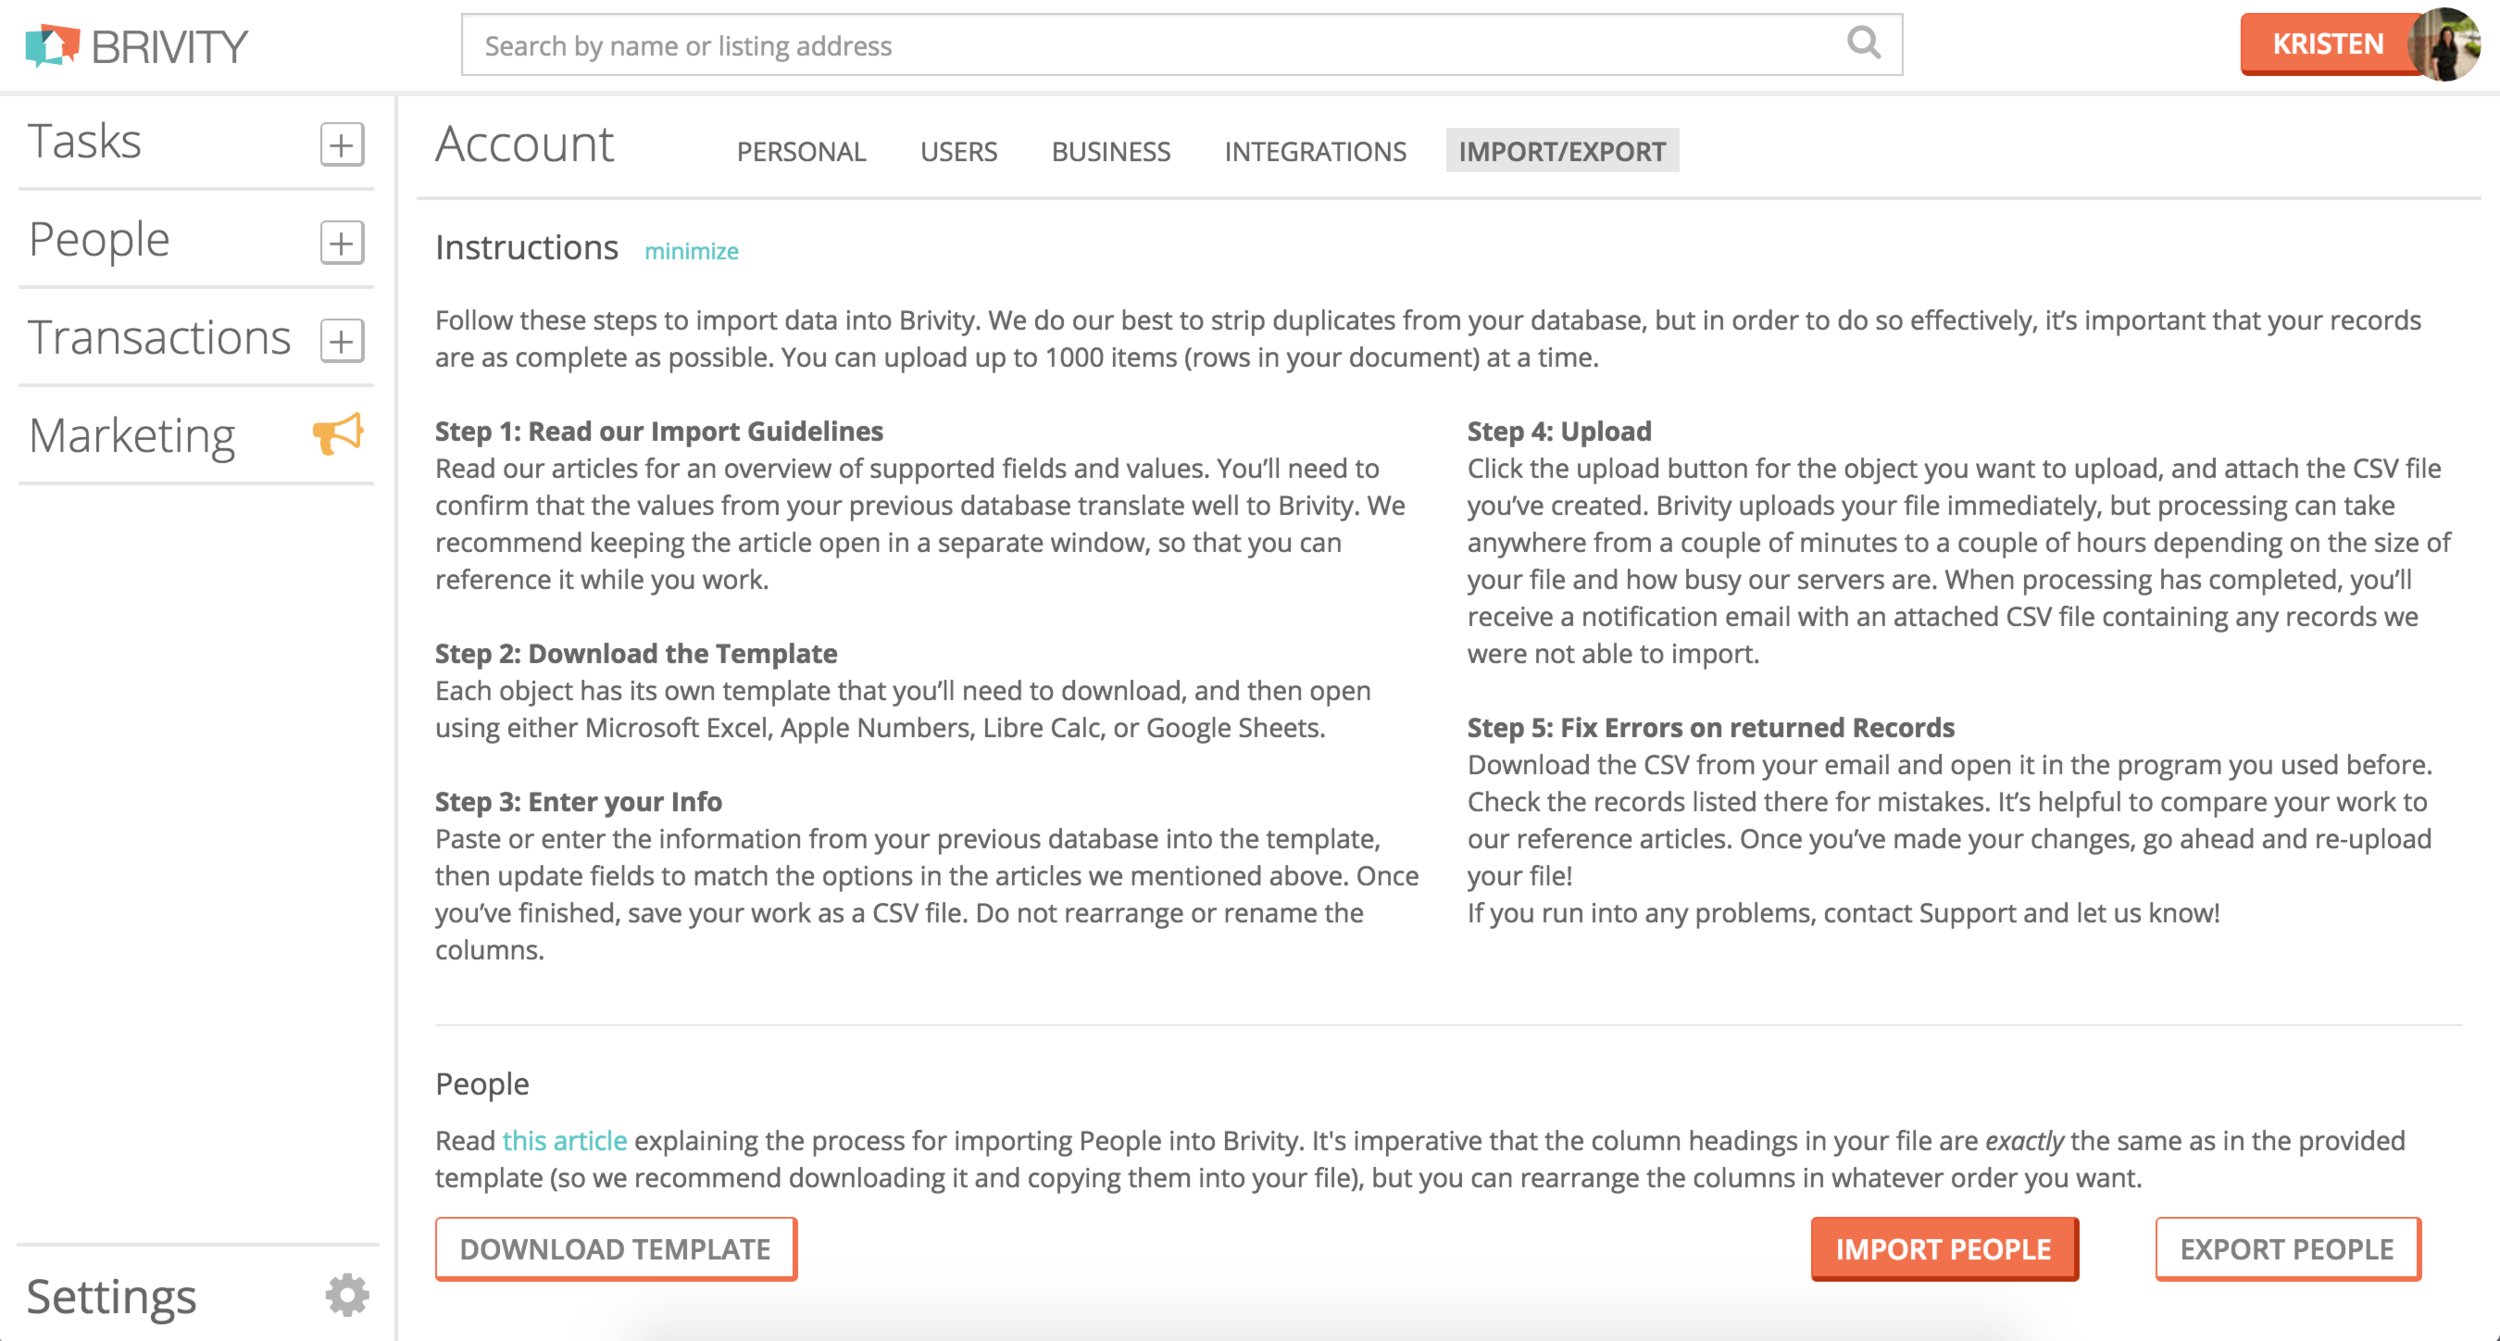Click 'Step 4: Upload' heading

1559,431
